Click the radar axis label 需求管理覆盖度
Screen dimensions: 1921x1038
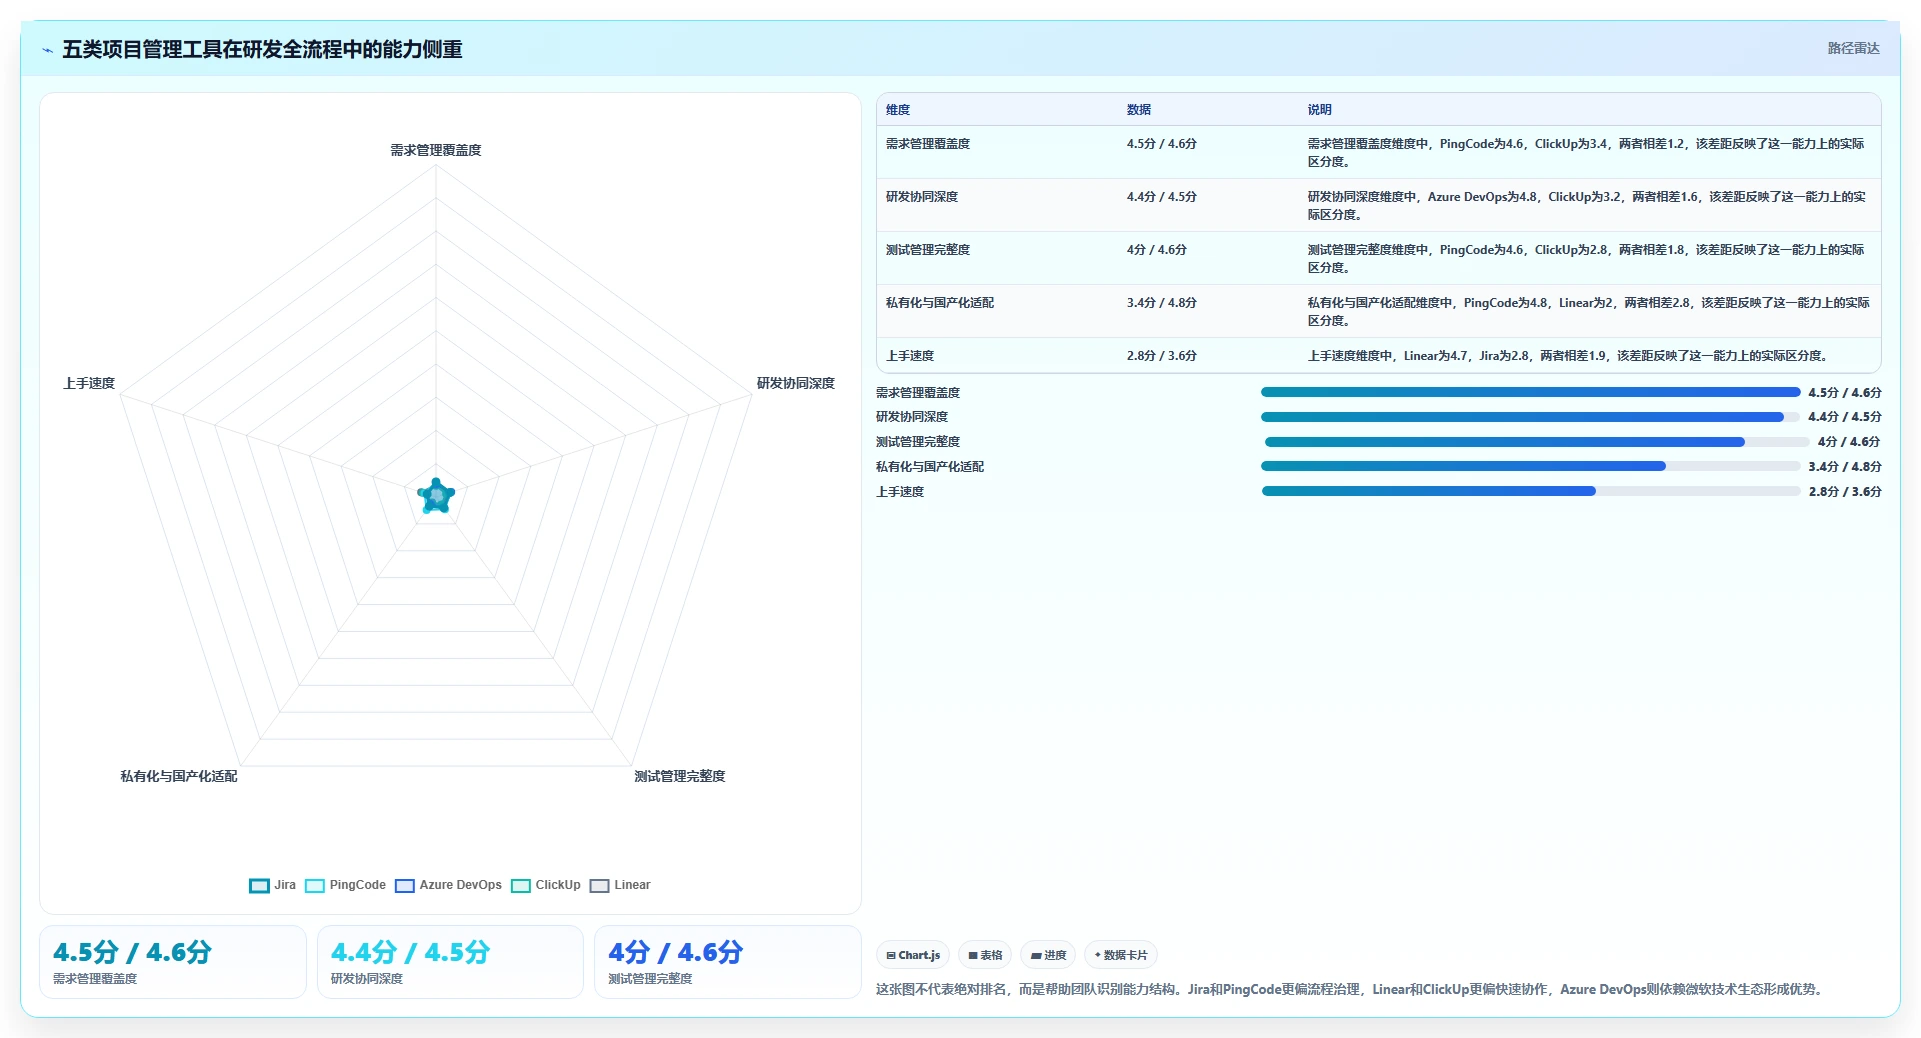pyautogui.click(x=436, y=150)
